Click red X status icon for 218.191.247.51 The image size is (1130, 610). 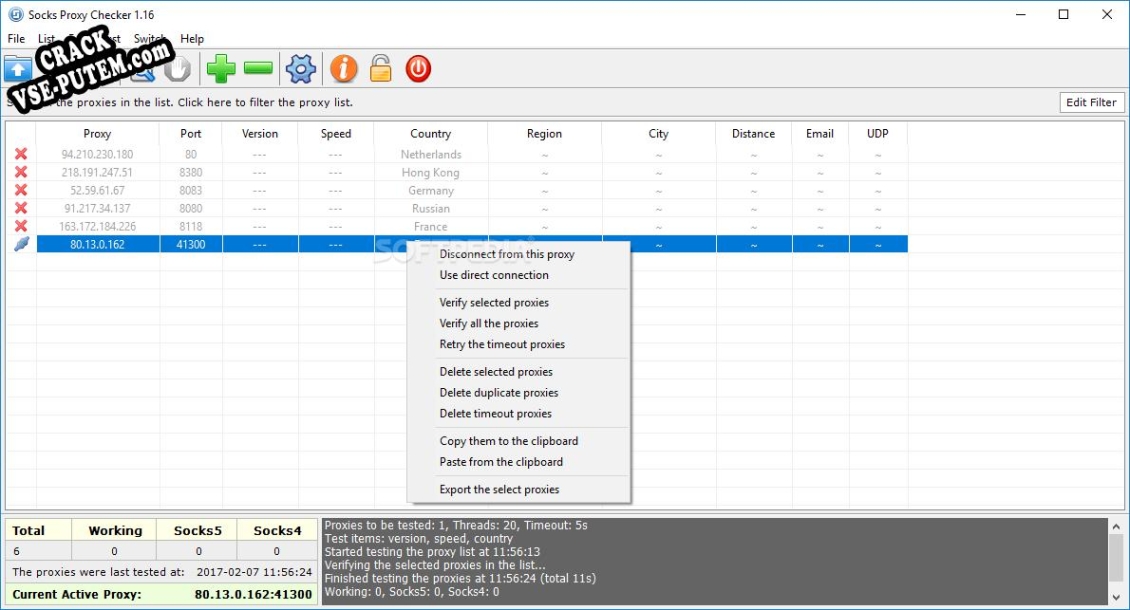coord(21,172)
